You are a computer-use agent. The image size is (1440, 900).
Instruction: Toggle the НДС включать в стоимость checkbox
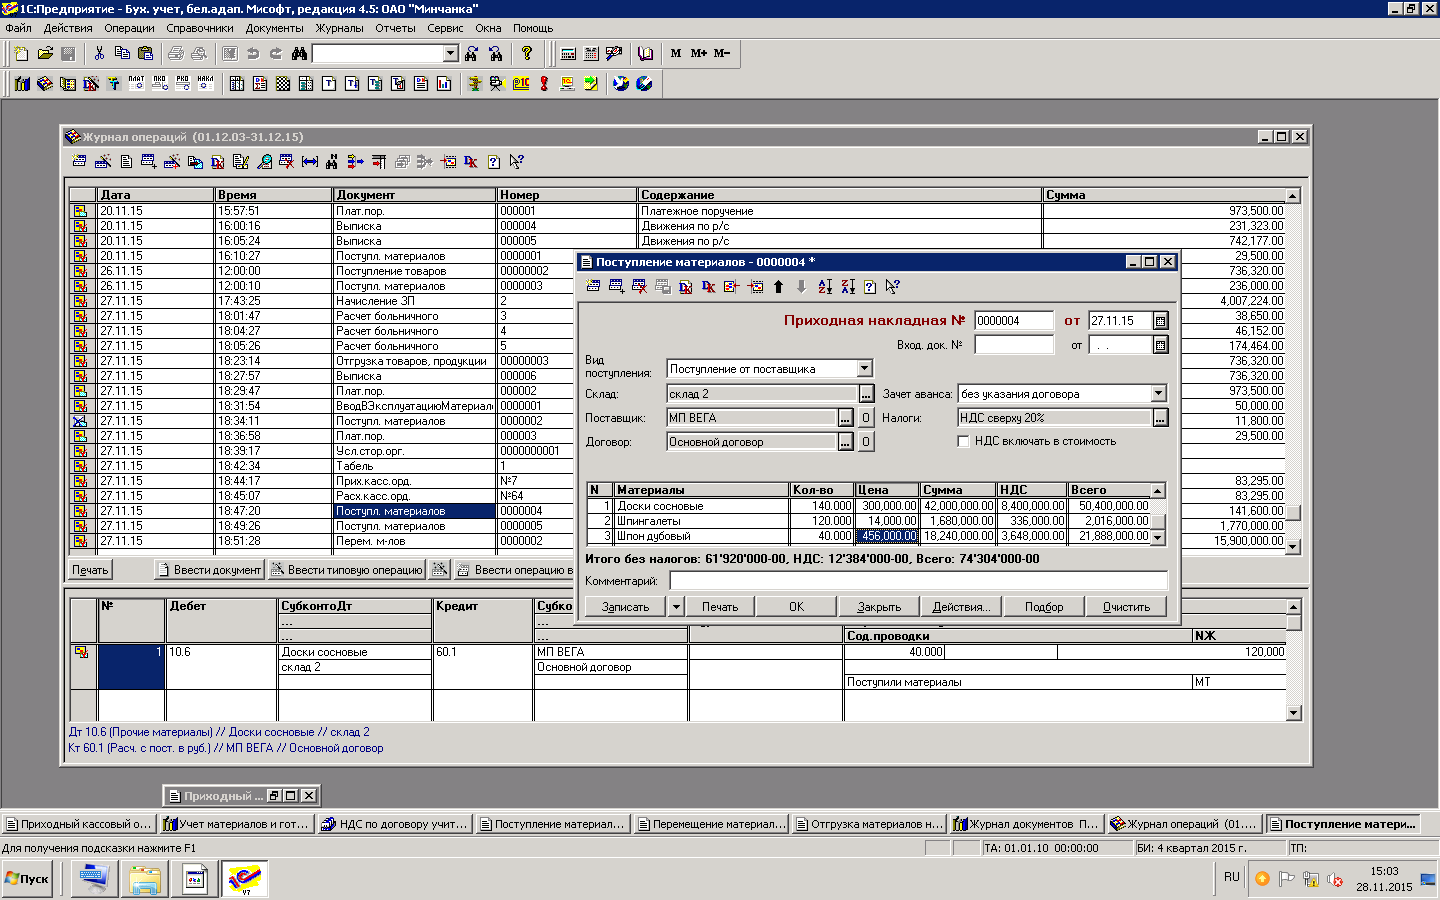click(x=964, y=441)
